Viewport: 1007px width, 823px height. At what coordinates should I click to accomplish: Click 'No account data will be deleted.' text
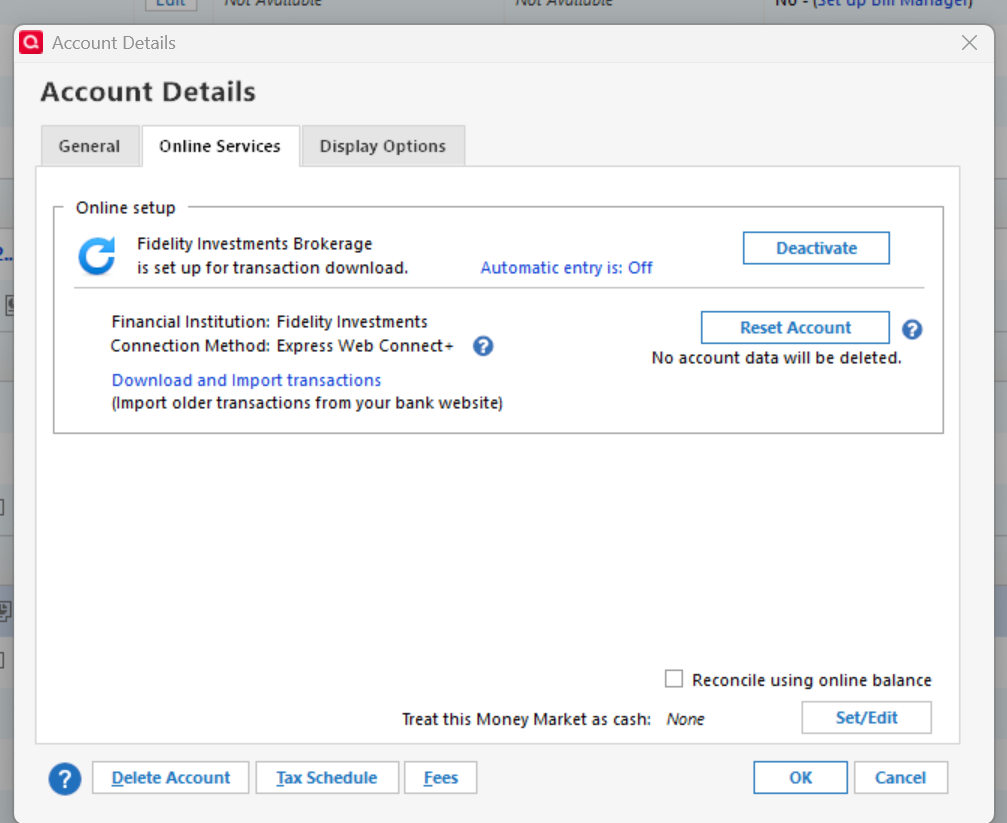[776, 358]
